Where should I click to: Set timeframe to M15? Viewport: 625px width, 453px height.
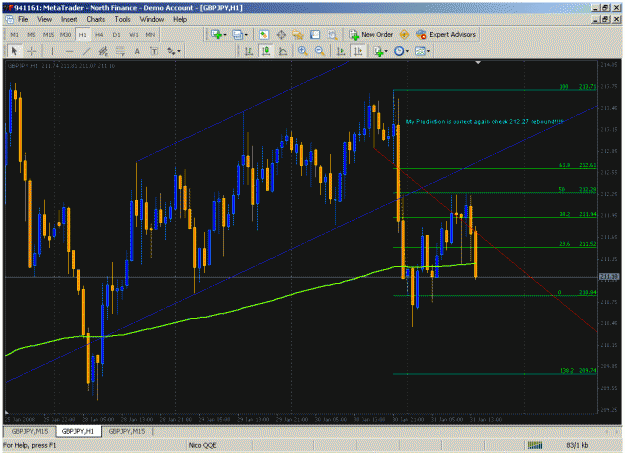[48, 35]
